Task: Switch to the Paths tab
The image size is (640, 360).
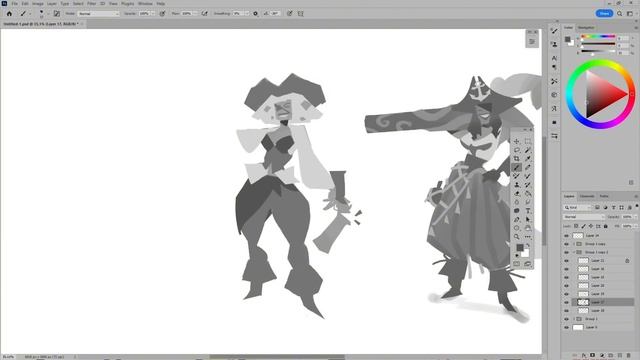Action: (604, 196)
